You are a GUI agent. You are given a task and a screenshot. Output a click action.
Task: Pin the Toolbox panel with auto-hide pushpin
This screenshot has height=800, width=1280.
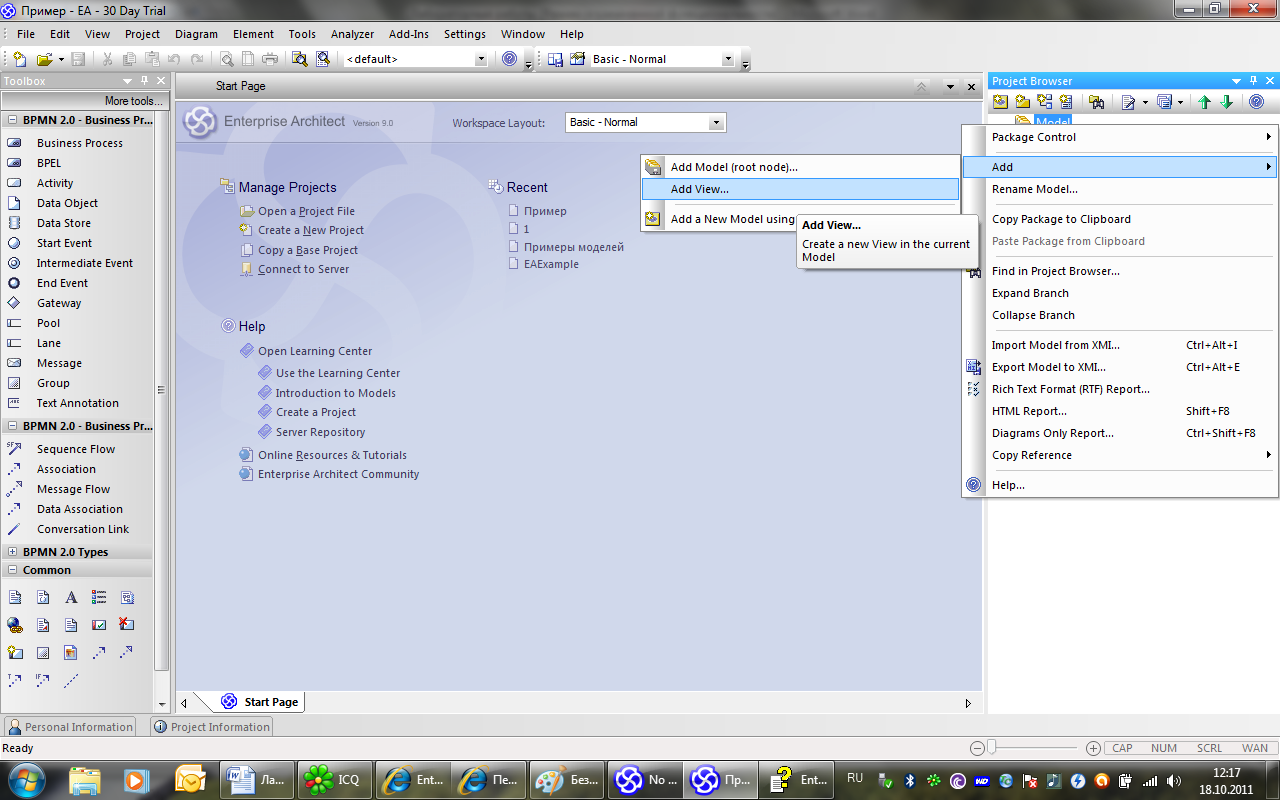coord(145,81)
